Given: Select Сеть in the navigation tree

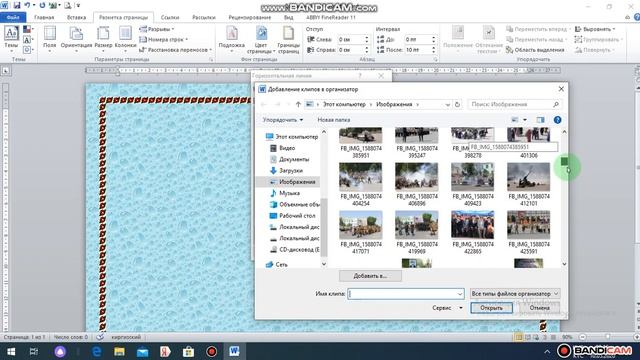Looking at the screenshot, I should tap(277, 264).
